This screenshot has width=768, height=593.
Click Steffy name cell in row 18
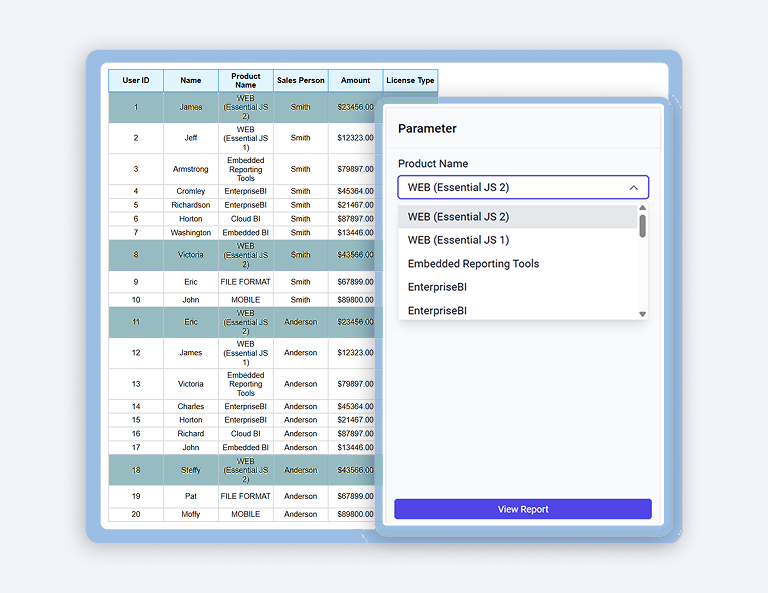[191, 470]
